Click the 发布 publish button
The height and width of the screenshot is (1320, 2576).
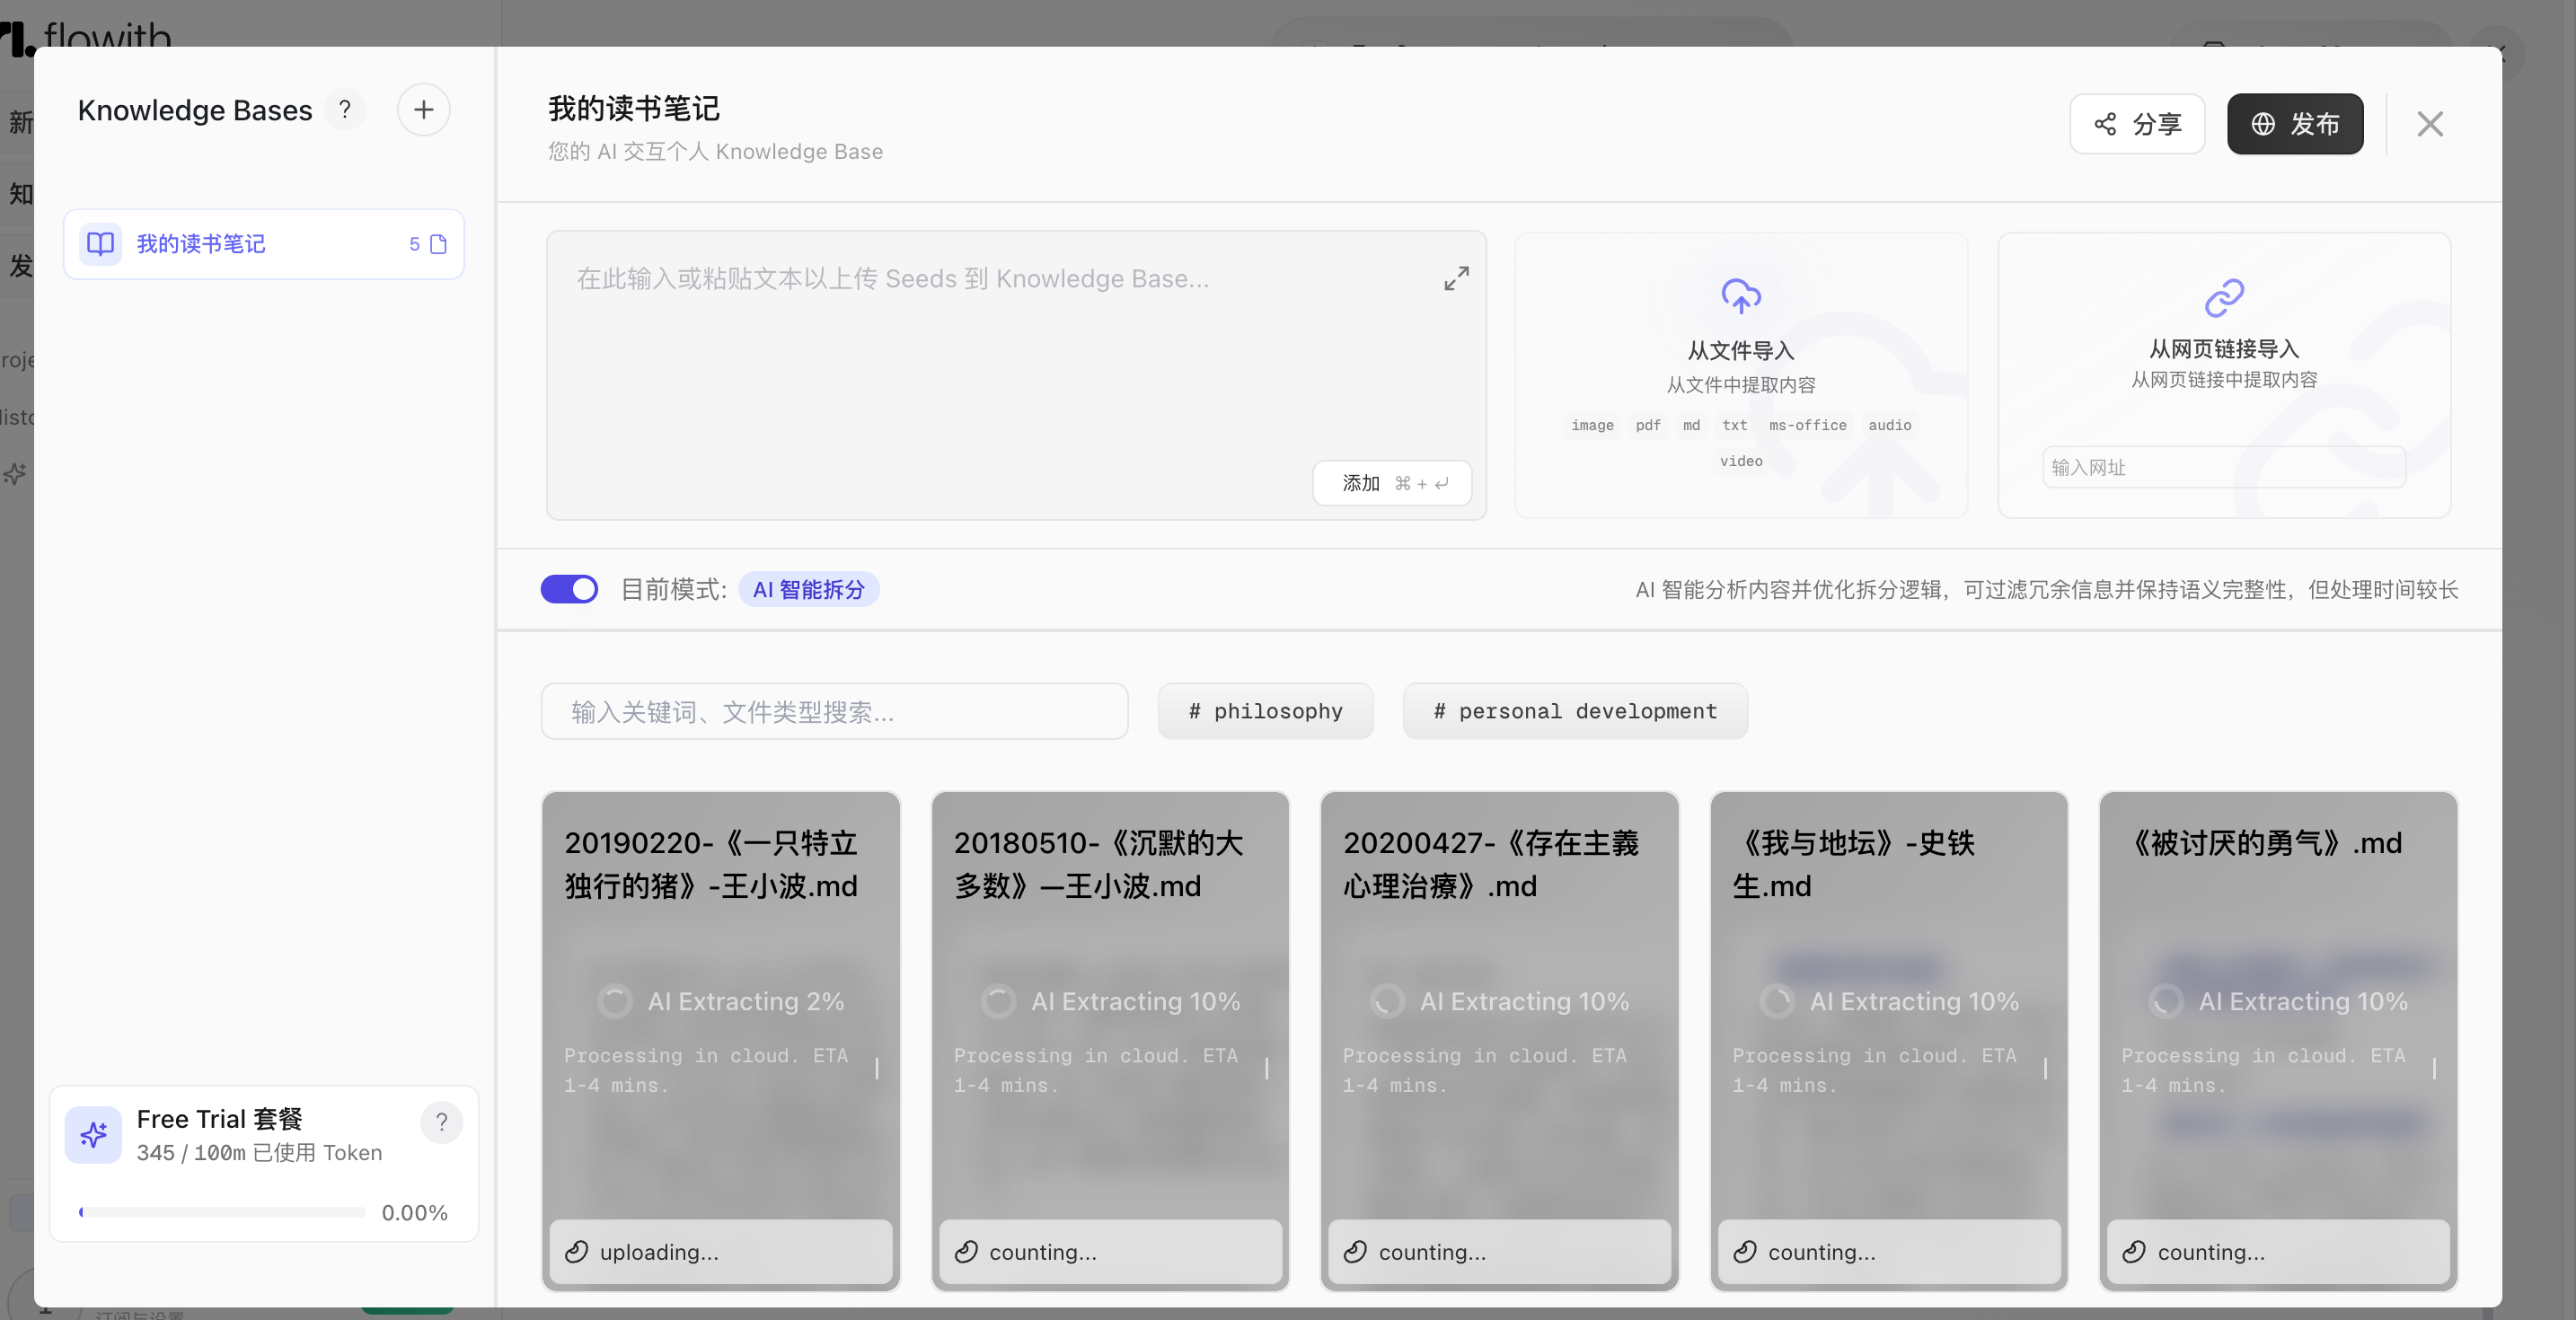pos(2295,124)
